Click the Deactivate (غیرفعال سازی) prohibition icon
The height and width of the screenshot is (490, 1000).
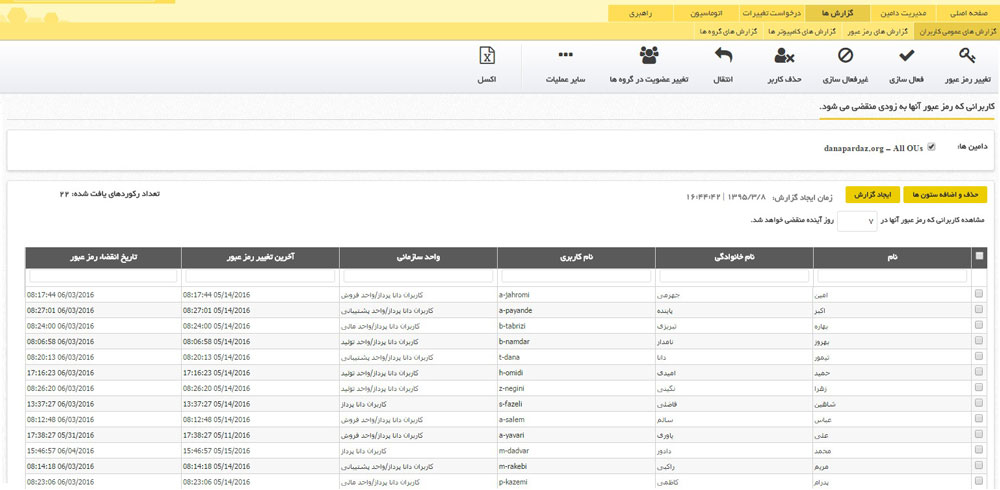pyautogui.click(x=845, y=56)
